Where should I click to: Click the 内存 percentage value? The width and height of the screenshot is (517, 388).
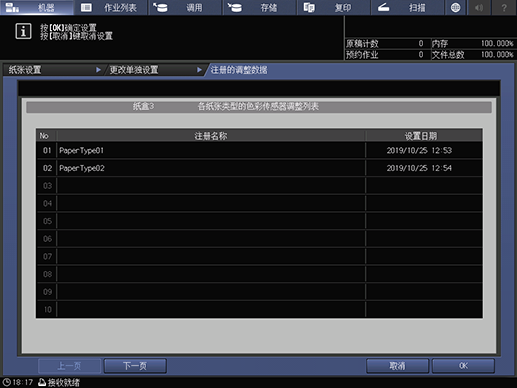497,43
